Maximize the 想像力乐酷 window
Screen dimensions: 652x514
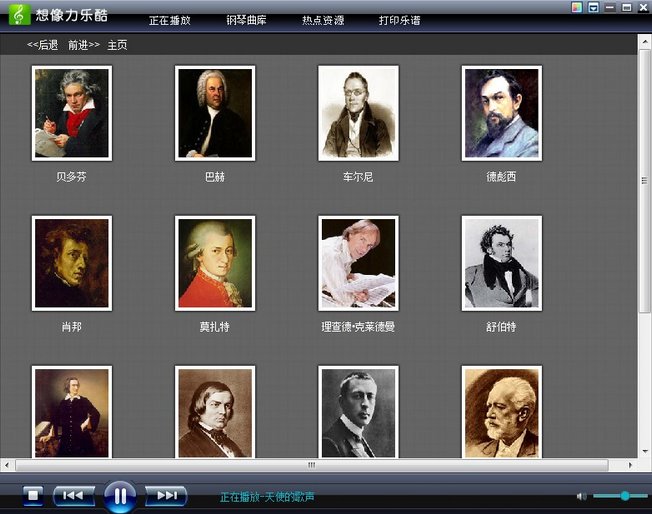coord(627,7)
